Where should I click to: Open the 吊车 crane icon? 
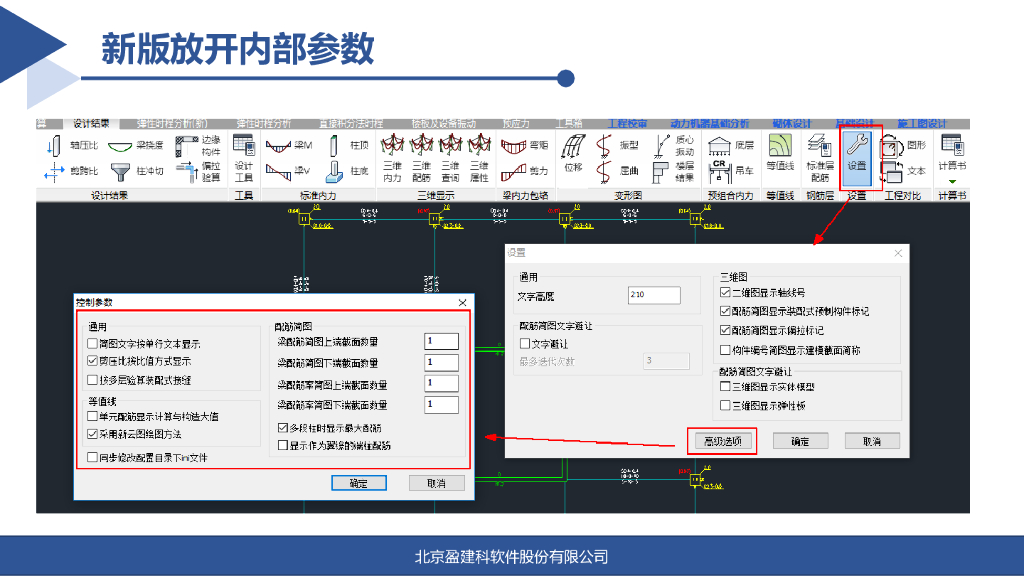(719, 172)
